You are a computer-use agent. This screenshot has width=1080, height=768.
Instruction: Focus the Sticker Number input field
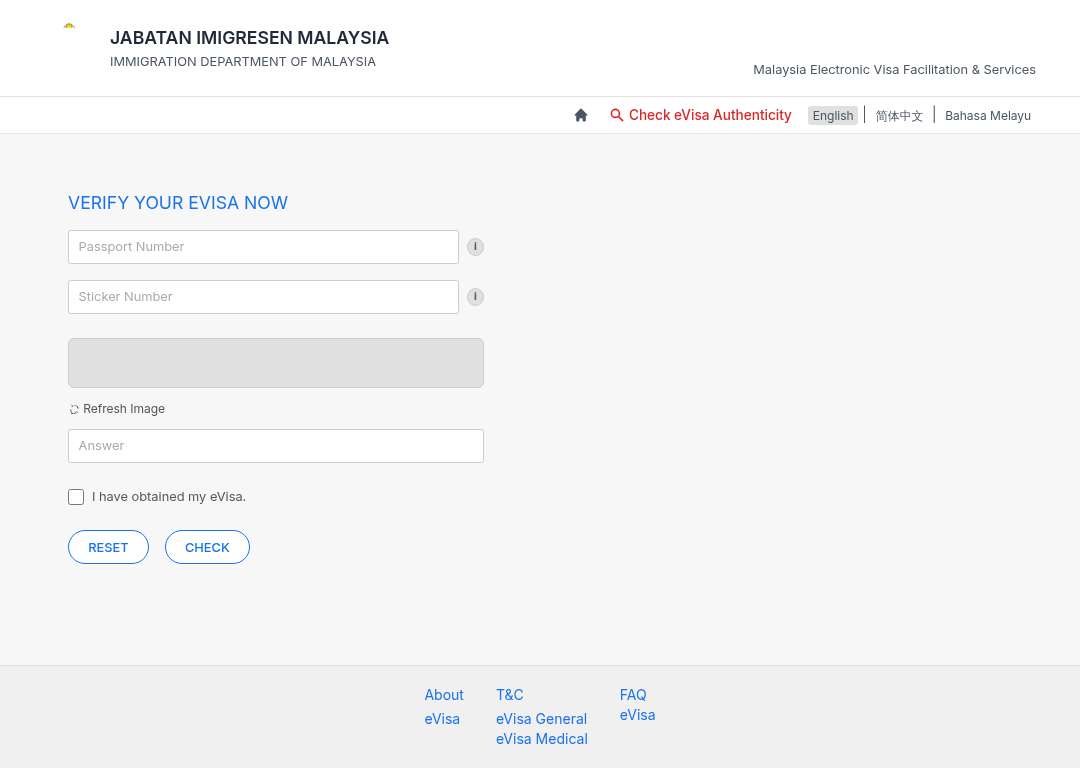[263, 297]
